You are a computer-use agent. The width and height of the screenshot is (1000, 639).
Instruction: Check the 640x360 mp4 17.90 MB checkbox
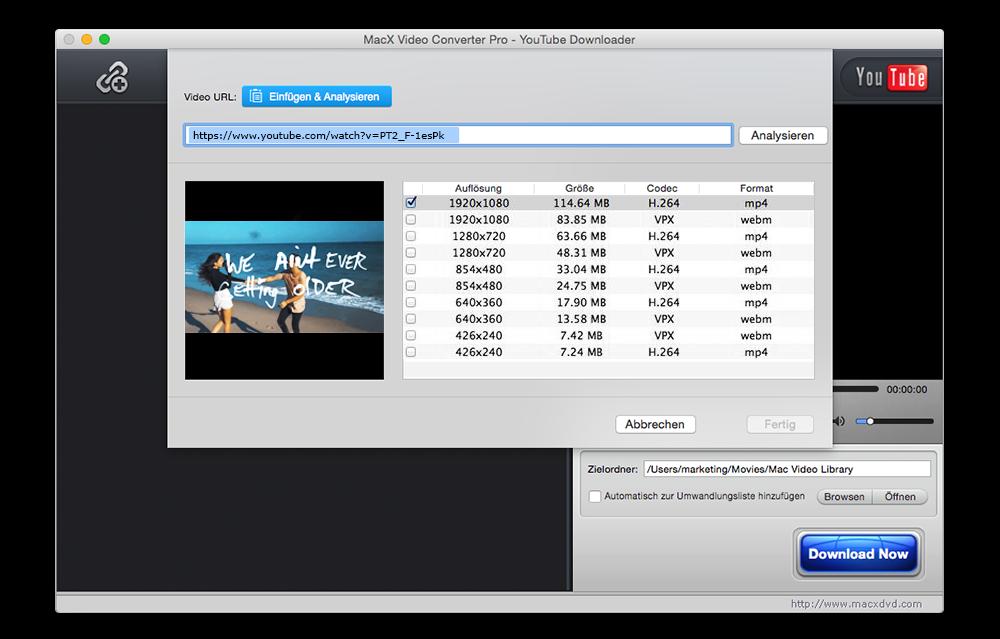(x=411, y=302)
